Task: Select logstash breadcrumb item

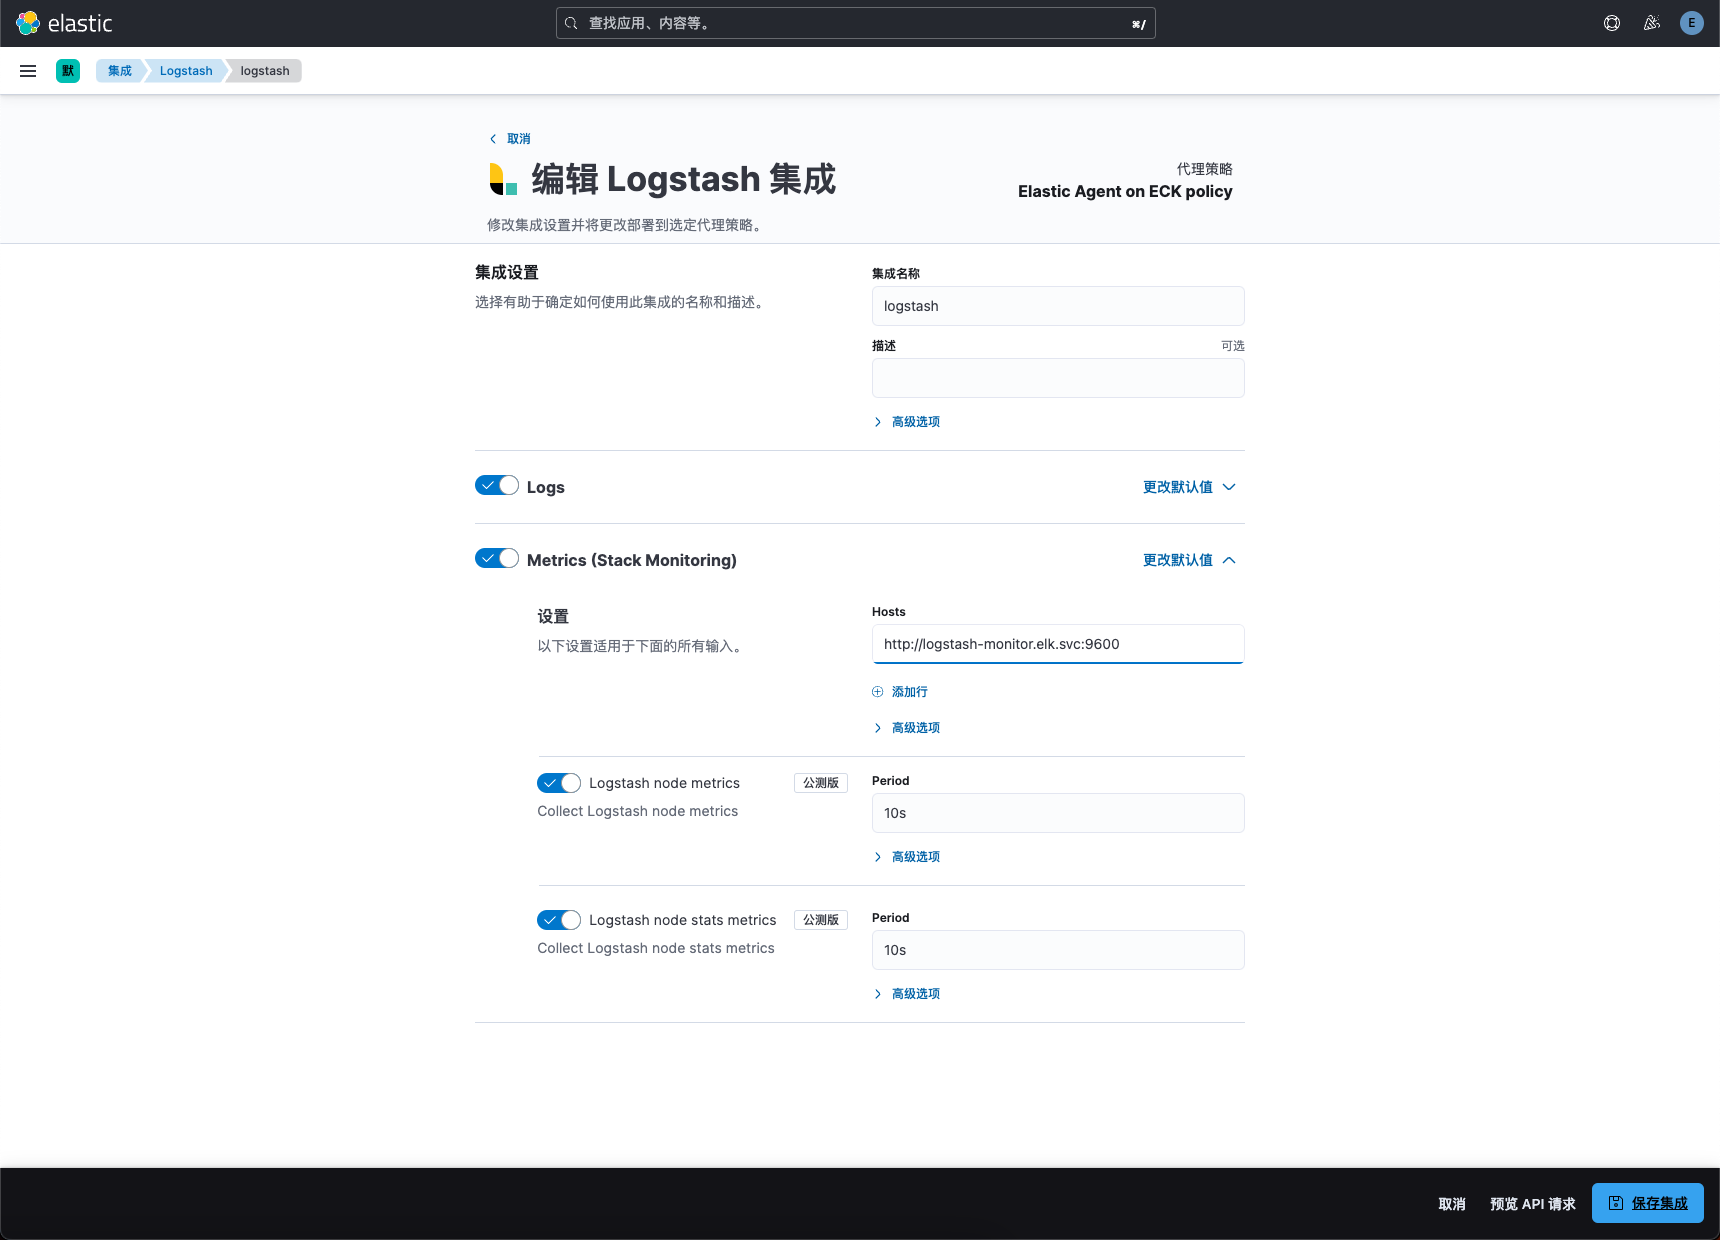Action: tap(265, 71)
